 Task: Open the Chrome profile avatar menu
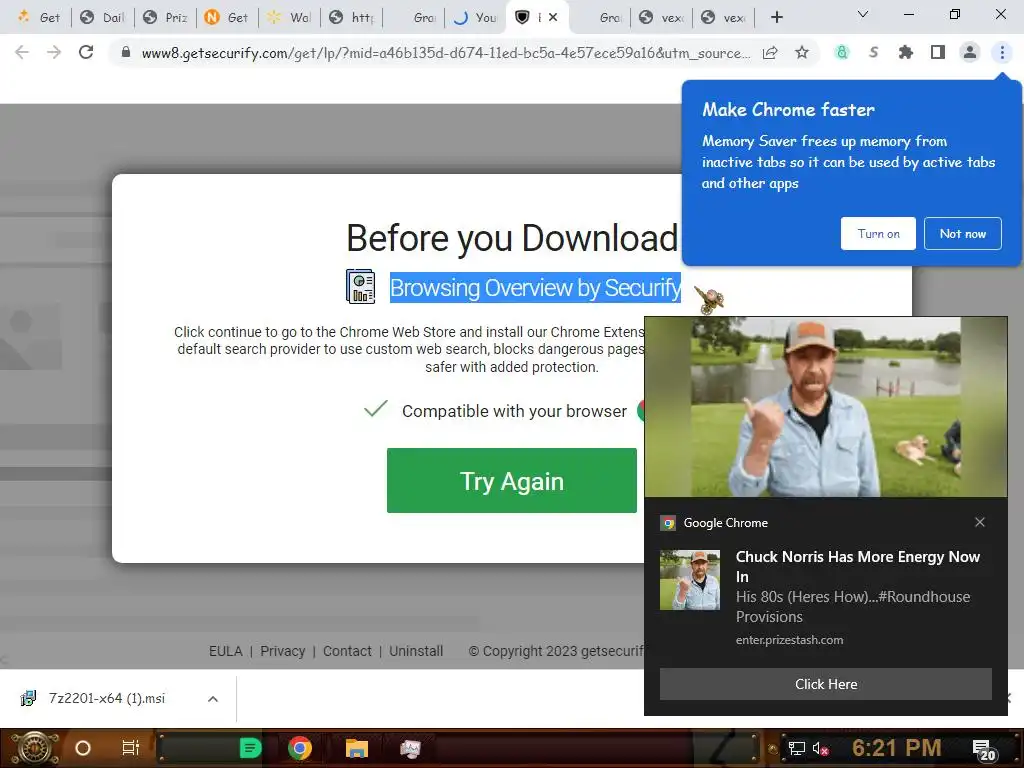[970, 52]
